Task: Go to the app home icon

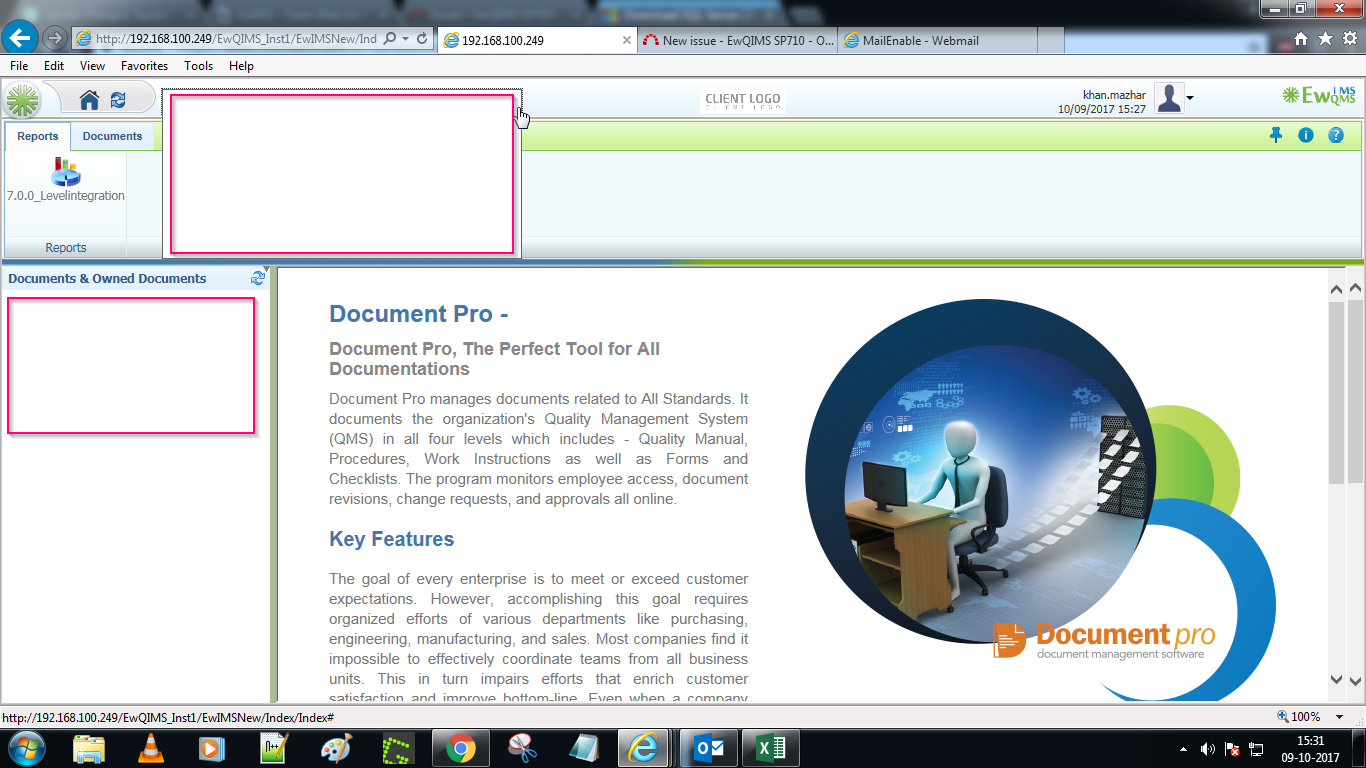Action: pyautogui.click(x=90, y=100)
